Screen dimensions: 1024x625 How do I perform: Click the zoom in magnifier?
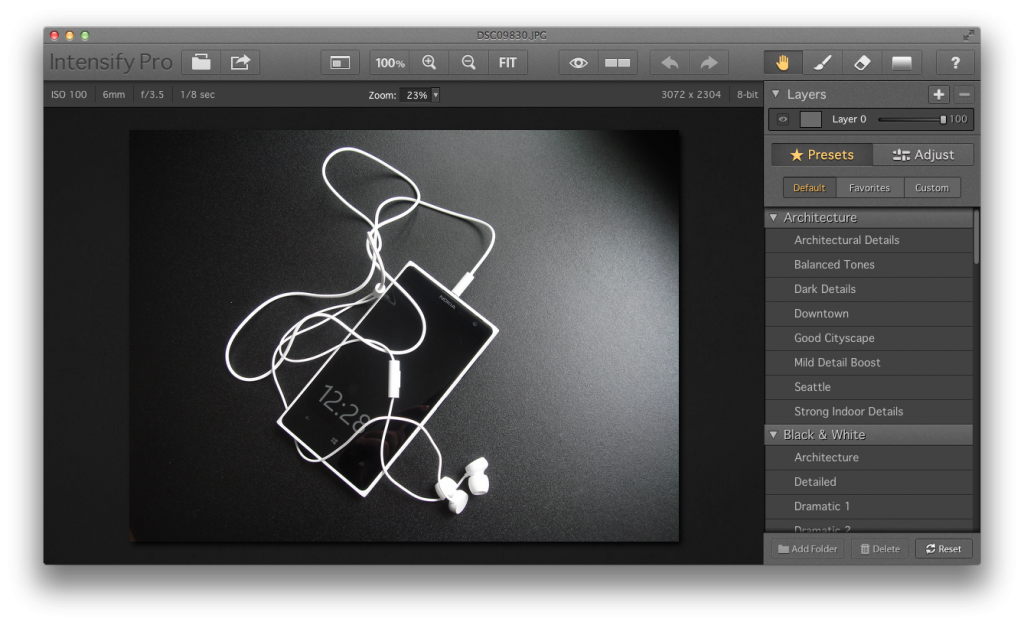429,62
